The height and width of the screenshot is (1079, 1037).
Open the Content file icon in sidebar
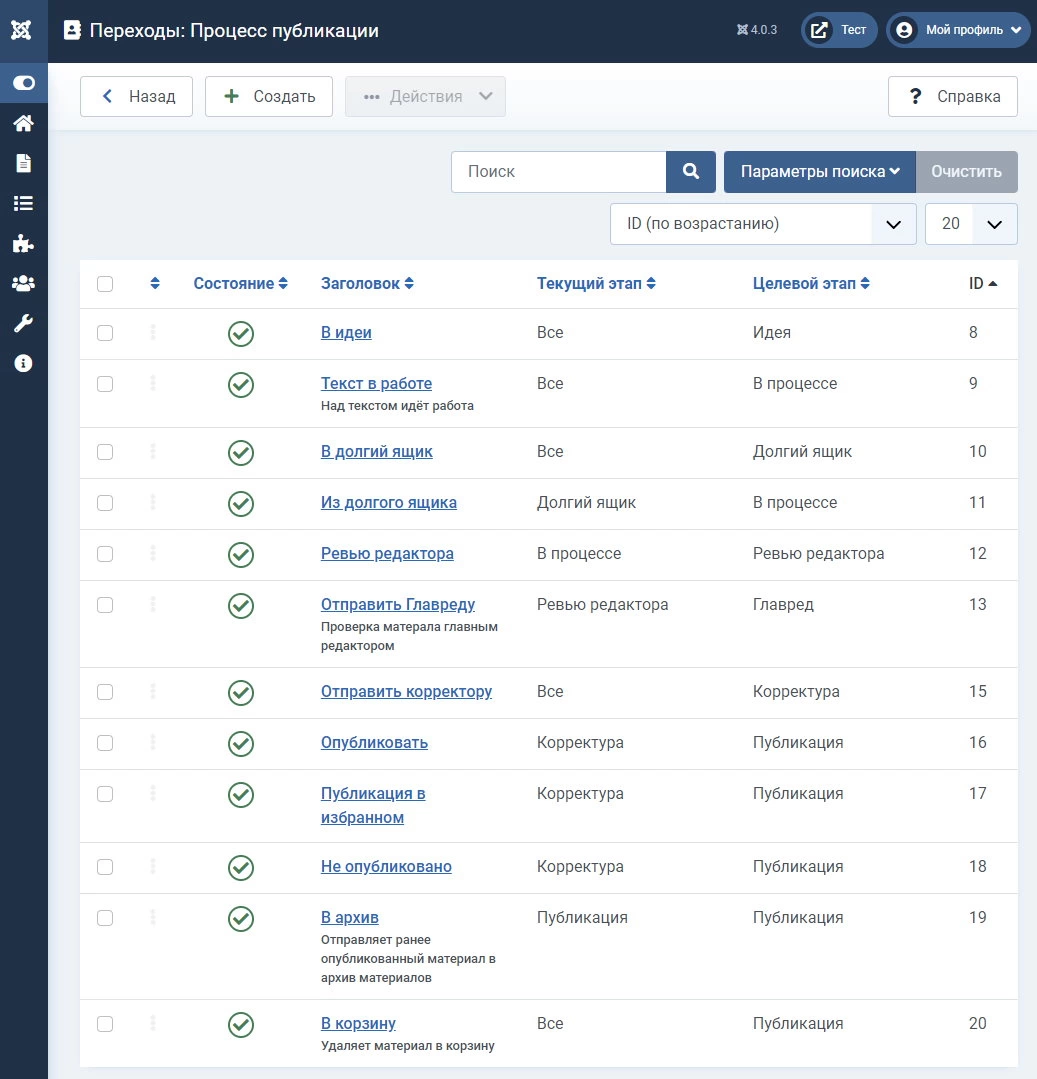click(x=23, y=163)
